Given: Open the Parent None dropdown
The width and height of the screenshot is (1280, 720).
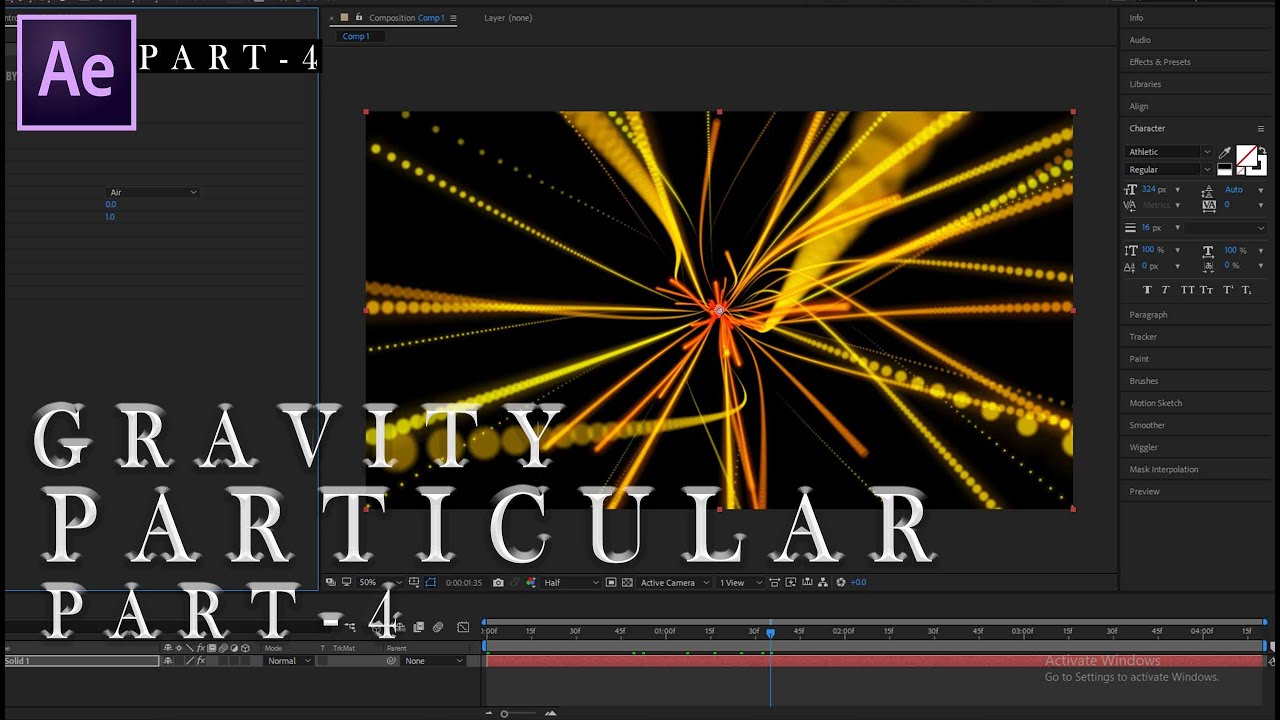Looking at the screenshot, I should (x=433, y=661).
